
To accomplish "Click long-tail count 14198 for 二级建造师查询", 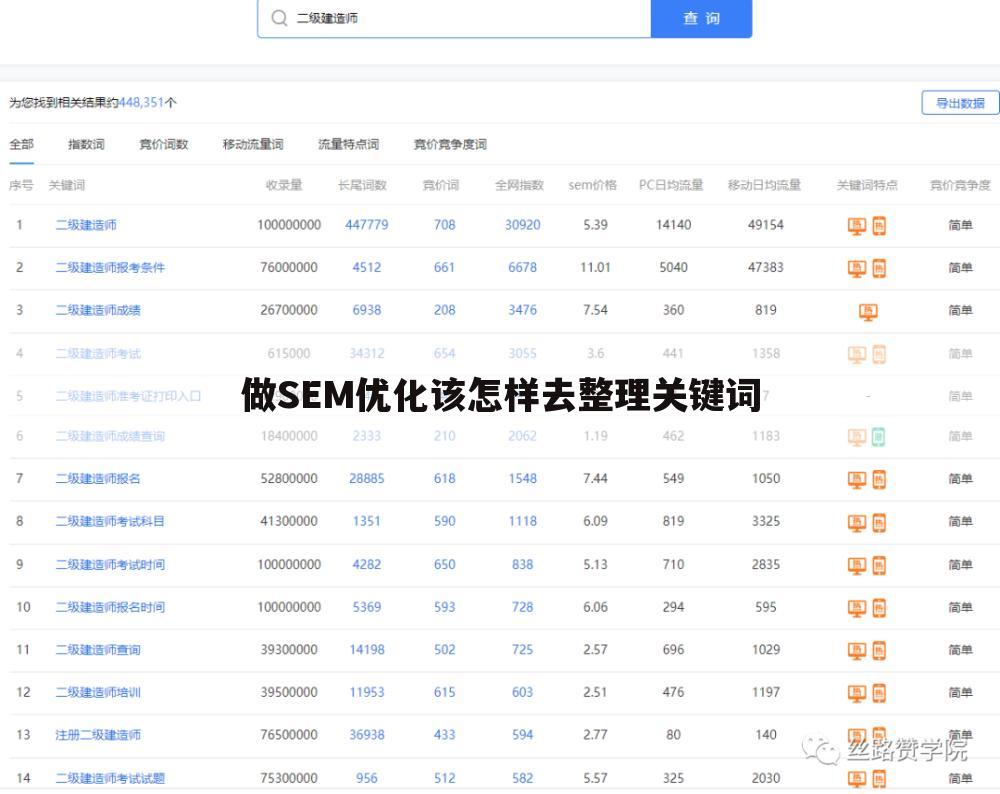I will point(367,649).
